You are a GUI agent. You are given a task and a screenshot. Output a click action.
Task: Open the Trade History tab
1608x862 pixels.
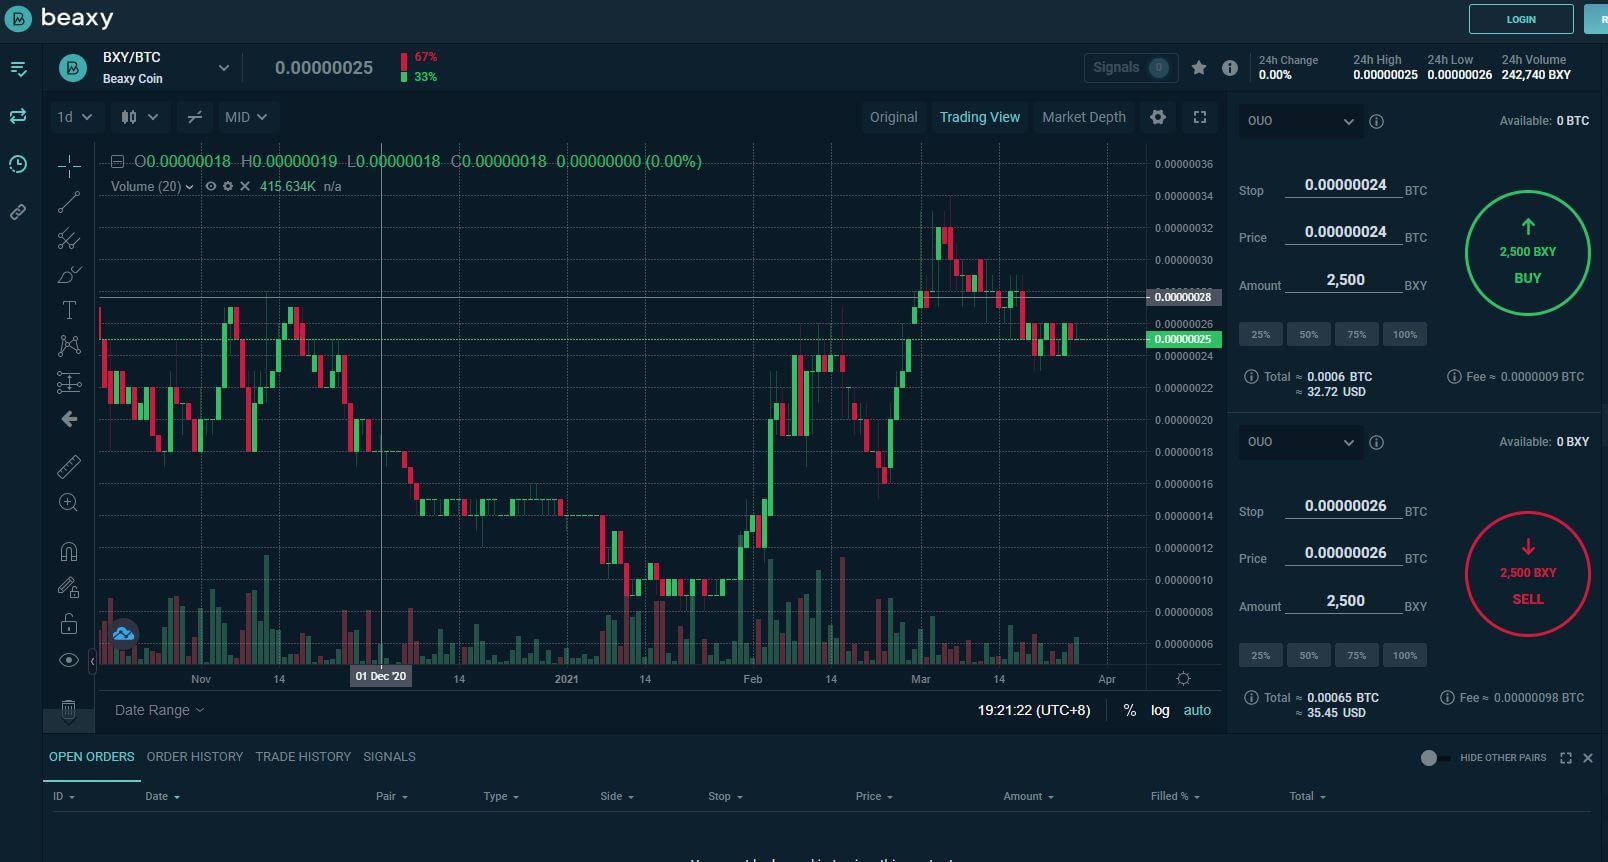(303, 757)
